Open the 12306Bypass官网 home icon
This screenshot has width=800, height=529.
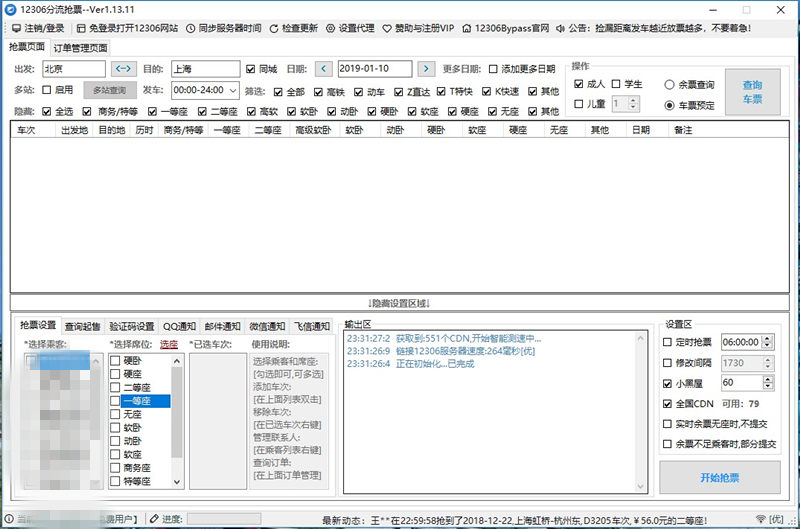[x=467, y=28]
